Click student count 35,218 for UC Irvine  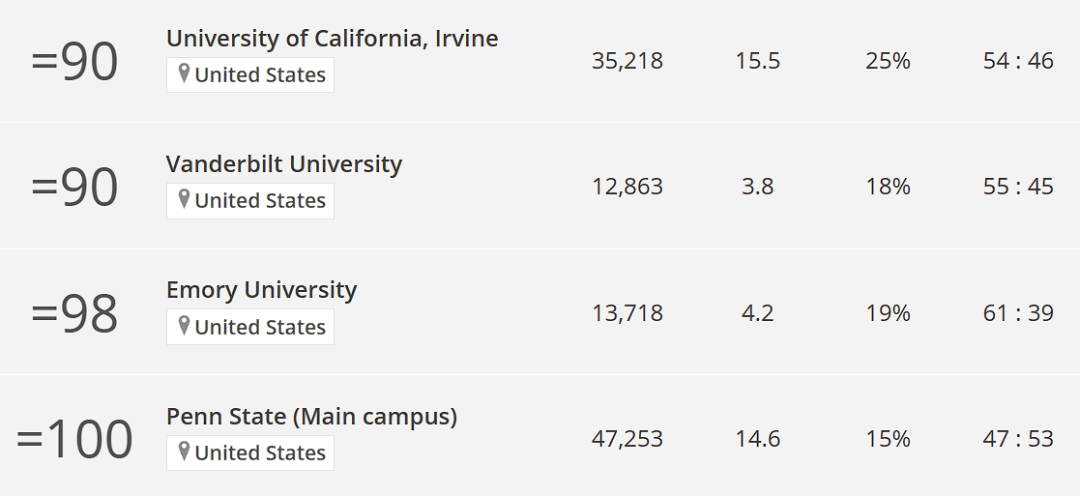click(627, 61)
